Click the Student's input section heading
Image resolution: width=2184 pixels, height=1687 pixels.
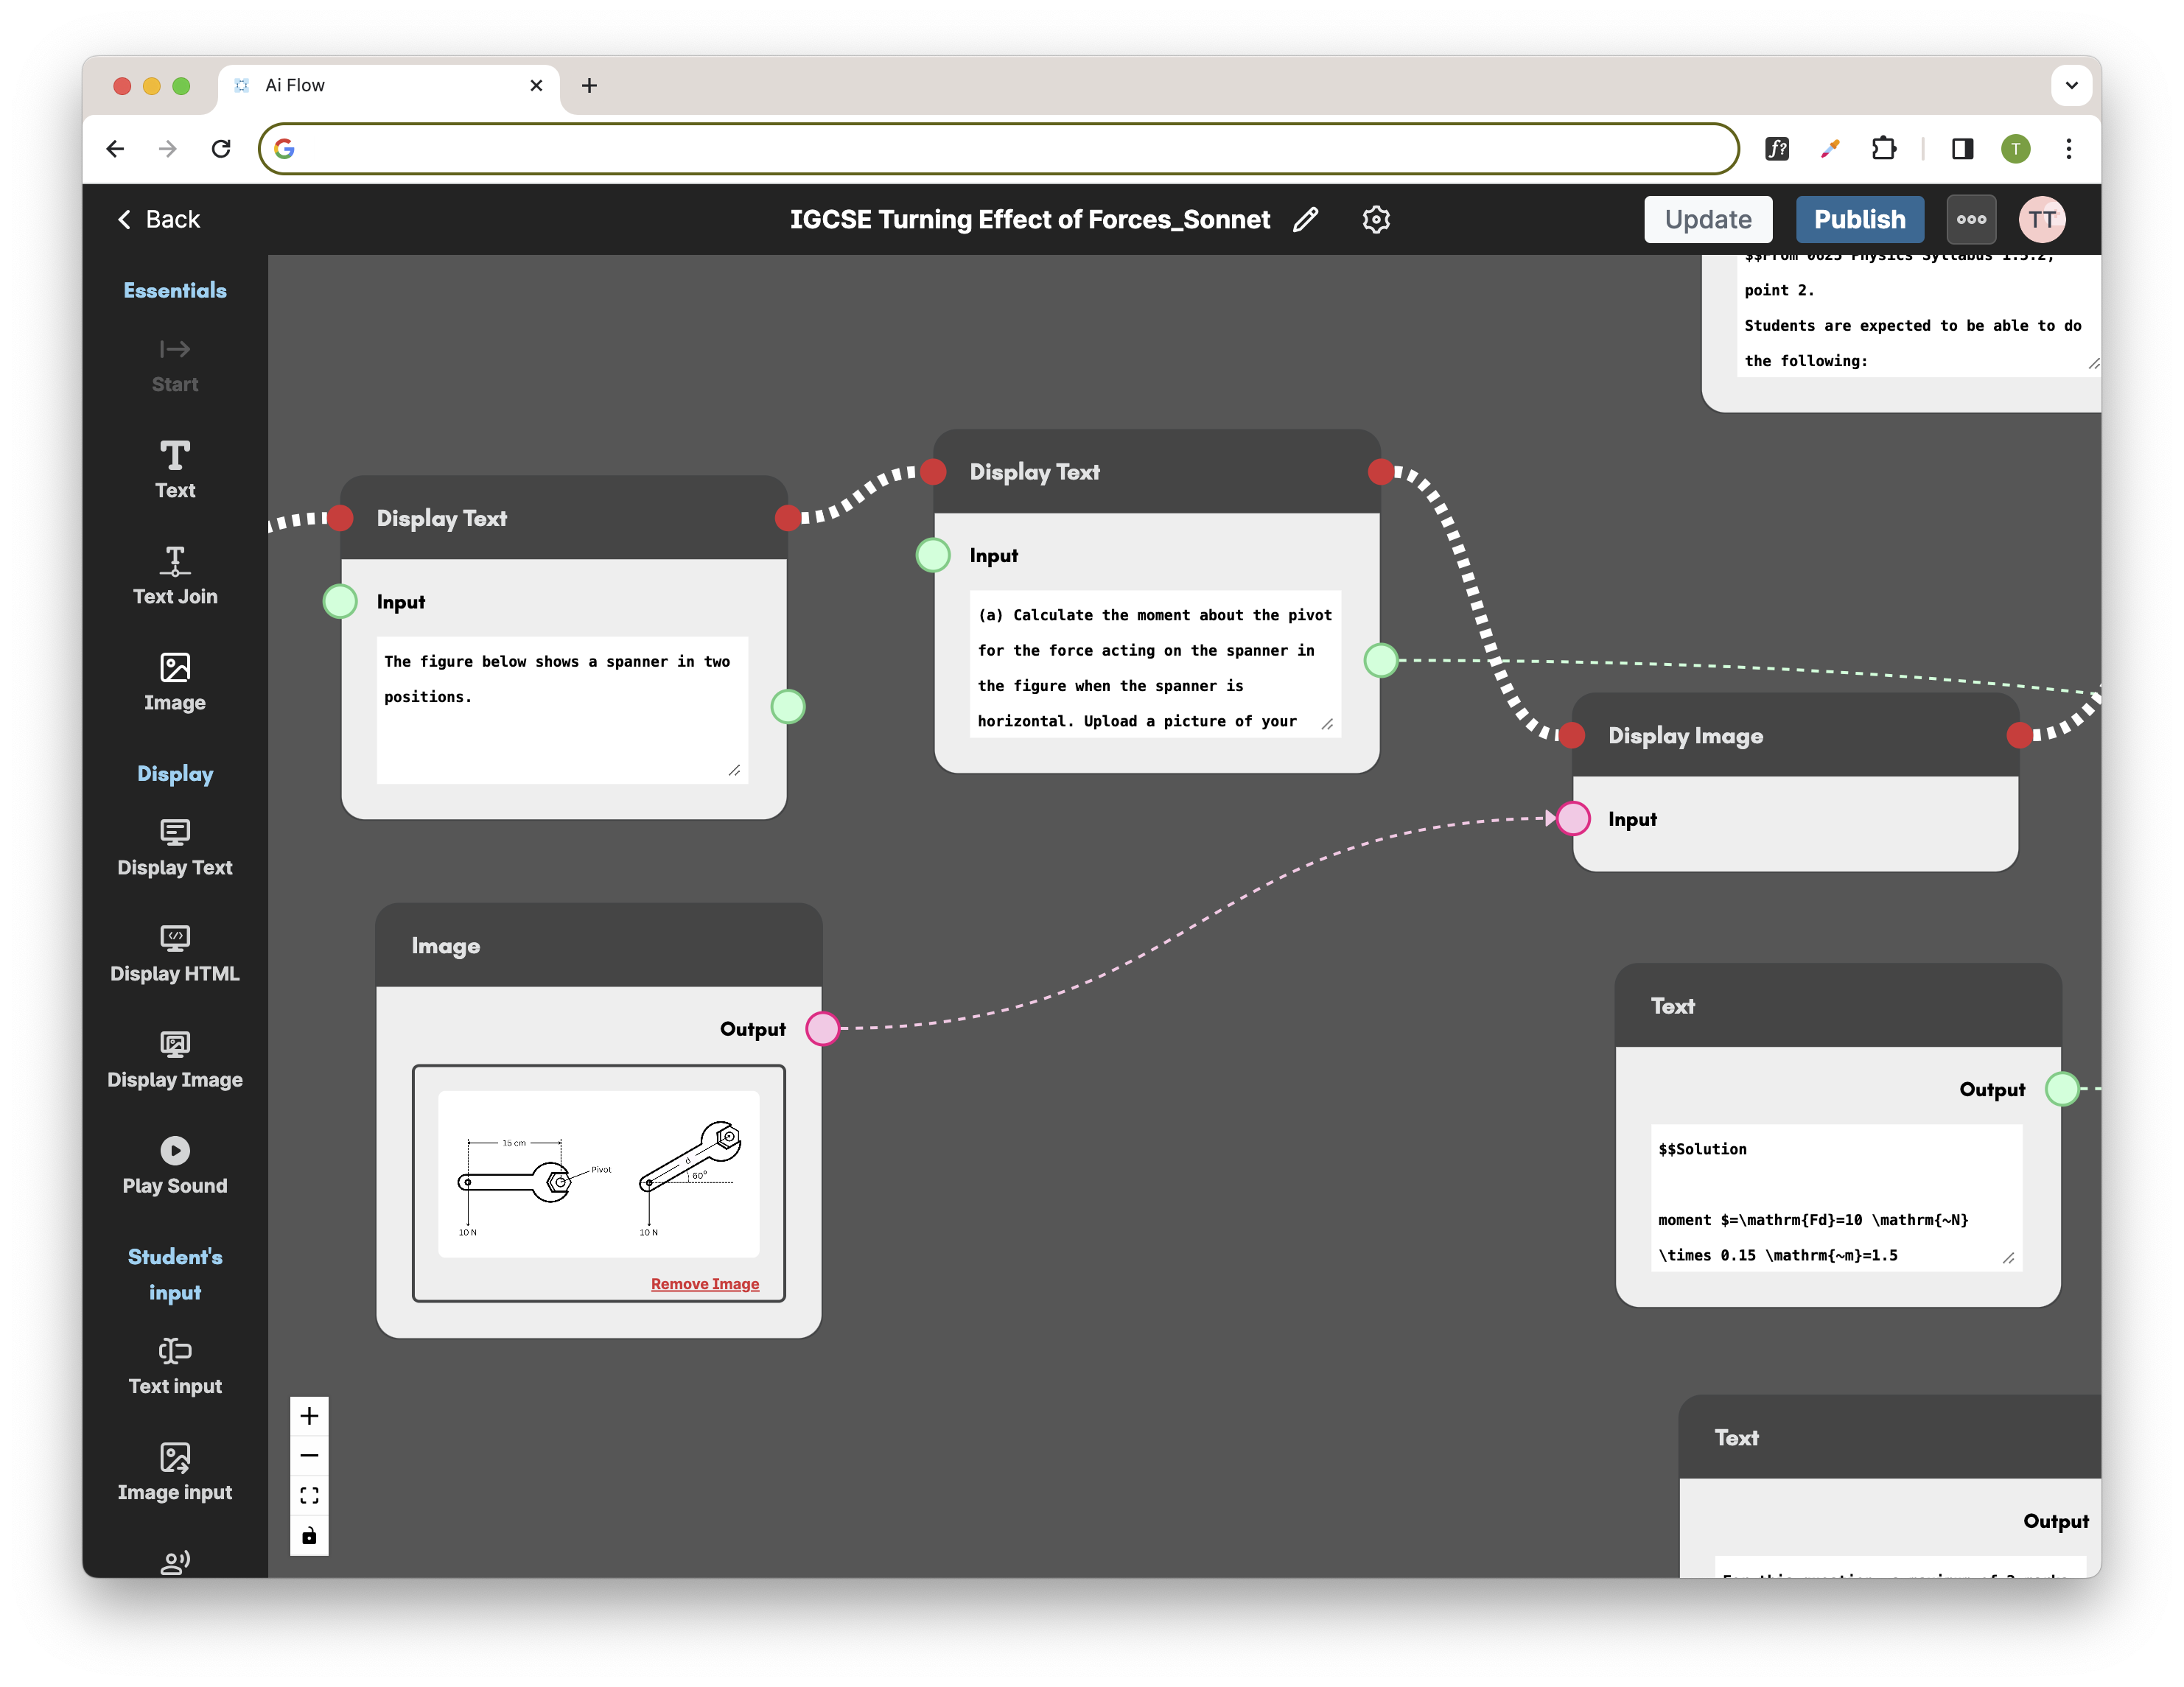175,1274
